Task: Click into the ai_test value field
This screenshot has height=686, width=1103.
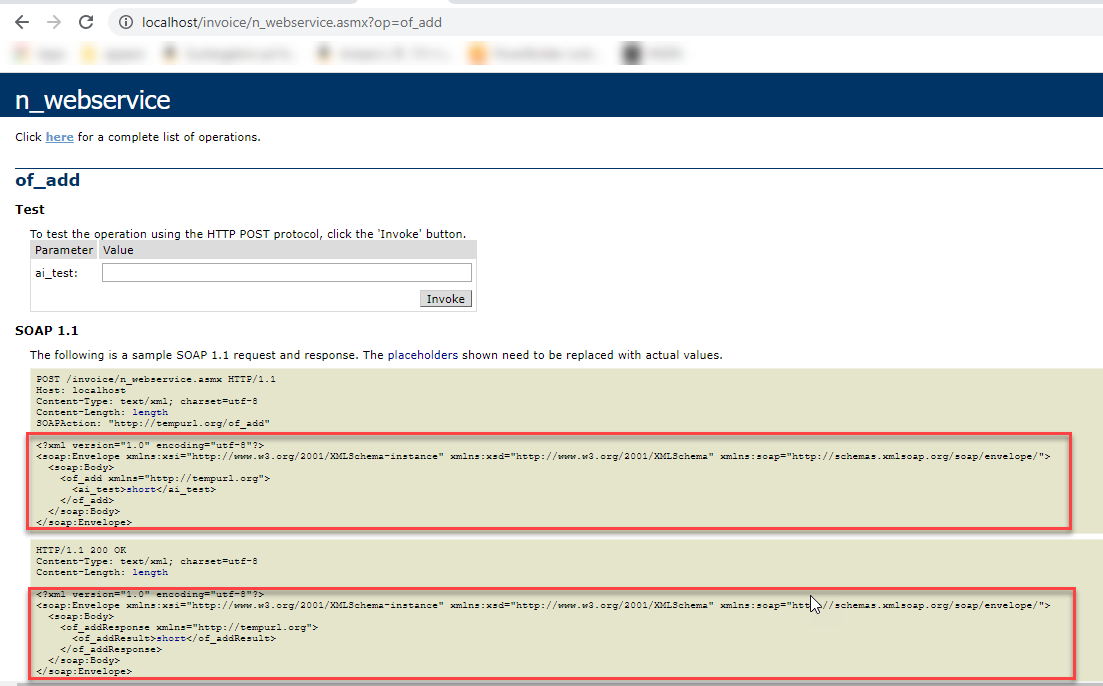Action: 286,273
